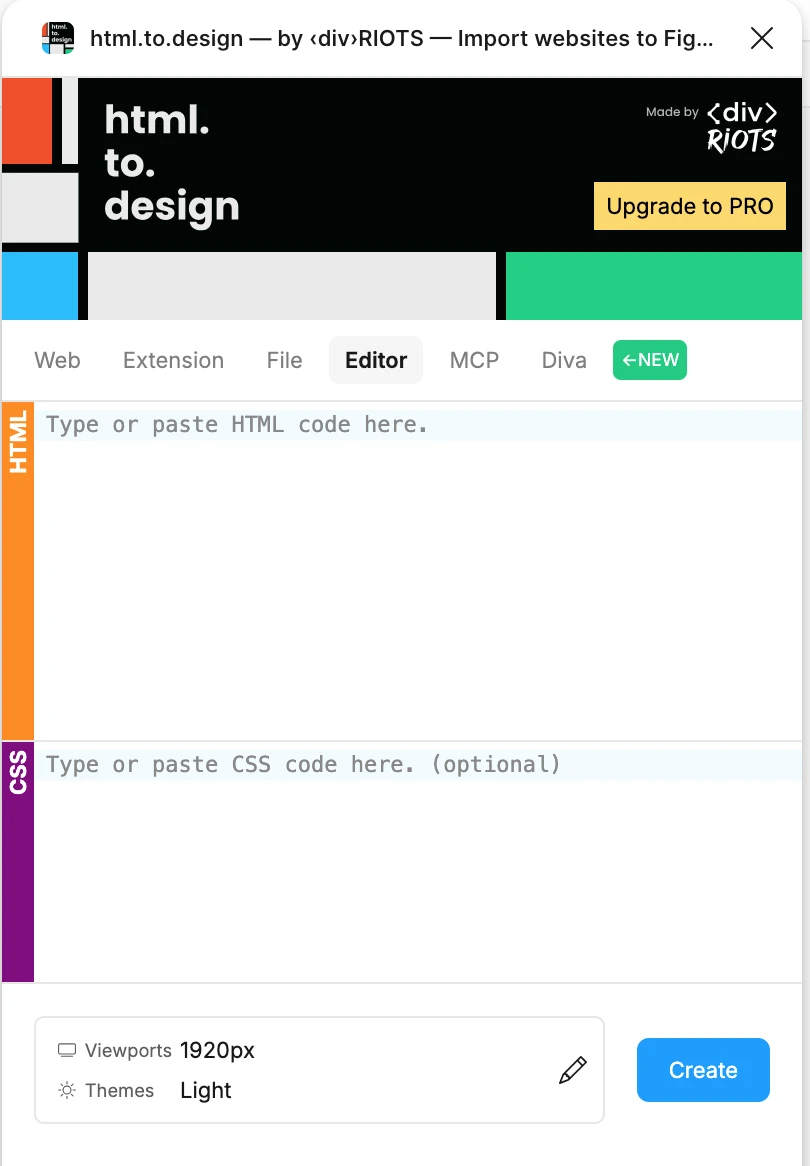Edit viewport and theme settings with pencil icon
810x1166 pixels.
tap(572, 1070)
